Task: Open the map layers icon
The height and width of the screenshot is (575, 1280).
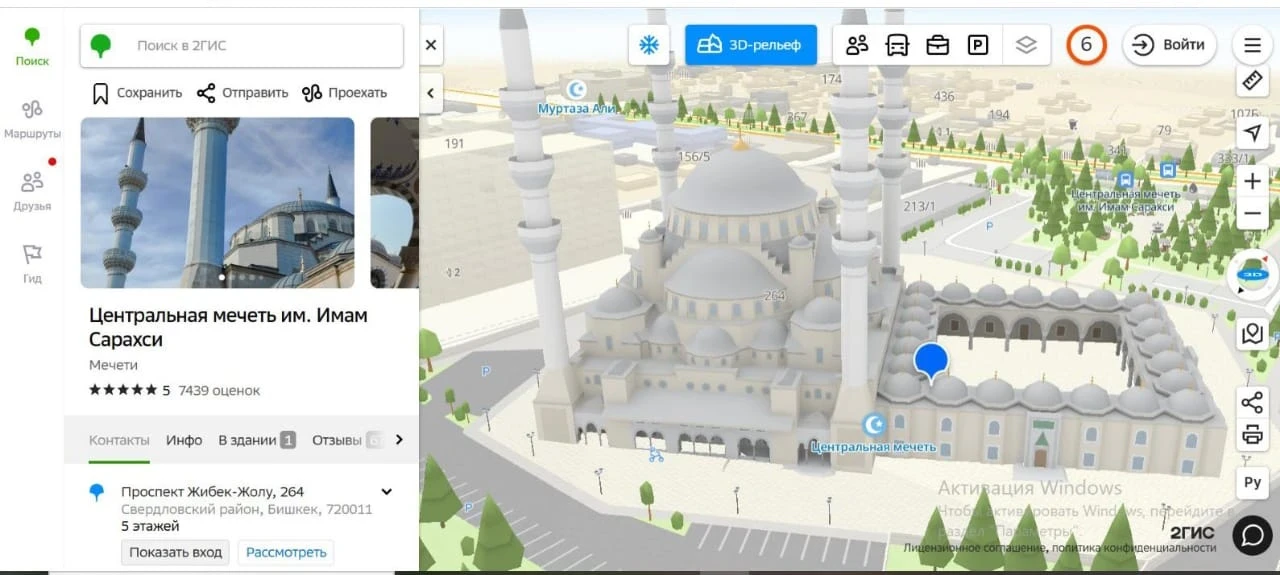Action: pyautogui.click(x=1026, y=45)
